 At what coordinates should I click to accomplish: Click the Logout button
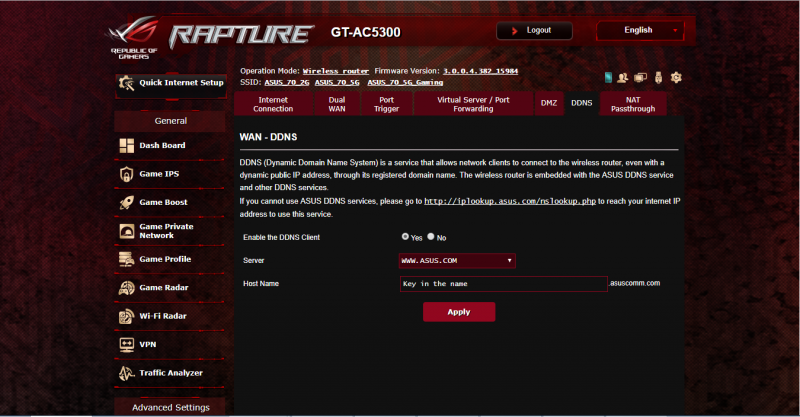pos(540,31)
